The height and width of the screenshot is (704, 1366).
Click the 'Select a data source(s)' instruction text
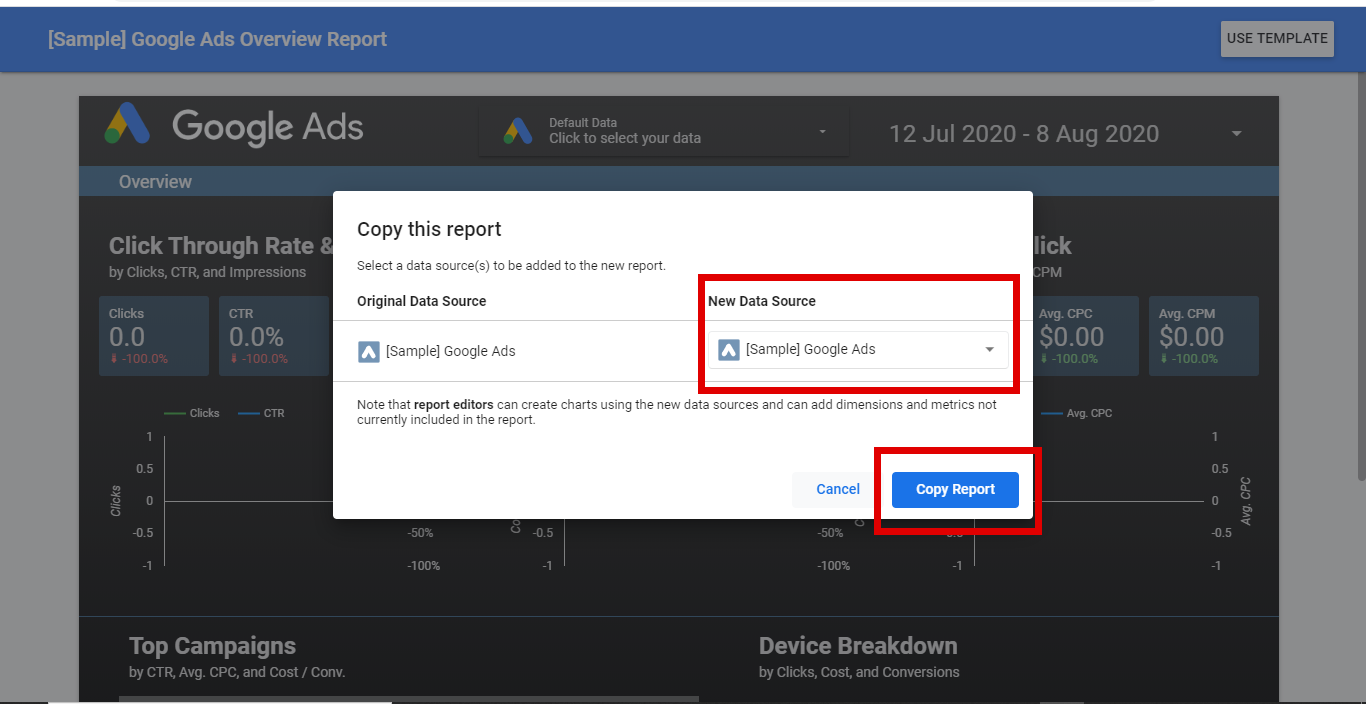(x=511, y=266)
